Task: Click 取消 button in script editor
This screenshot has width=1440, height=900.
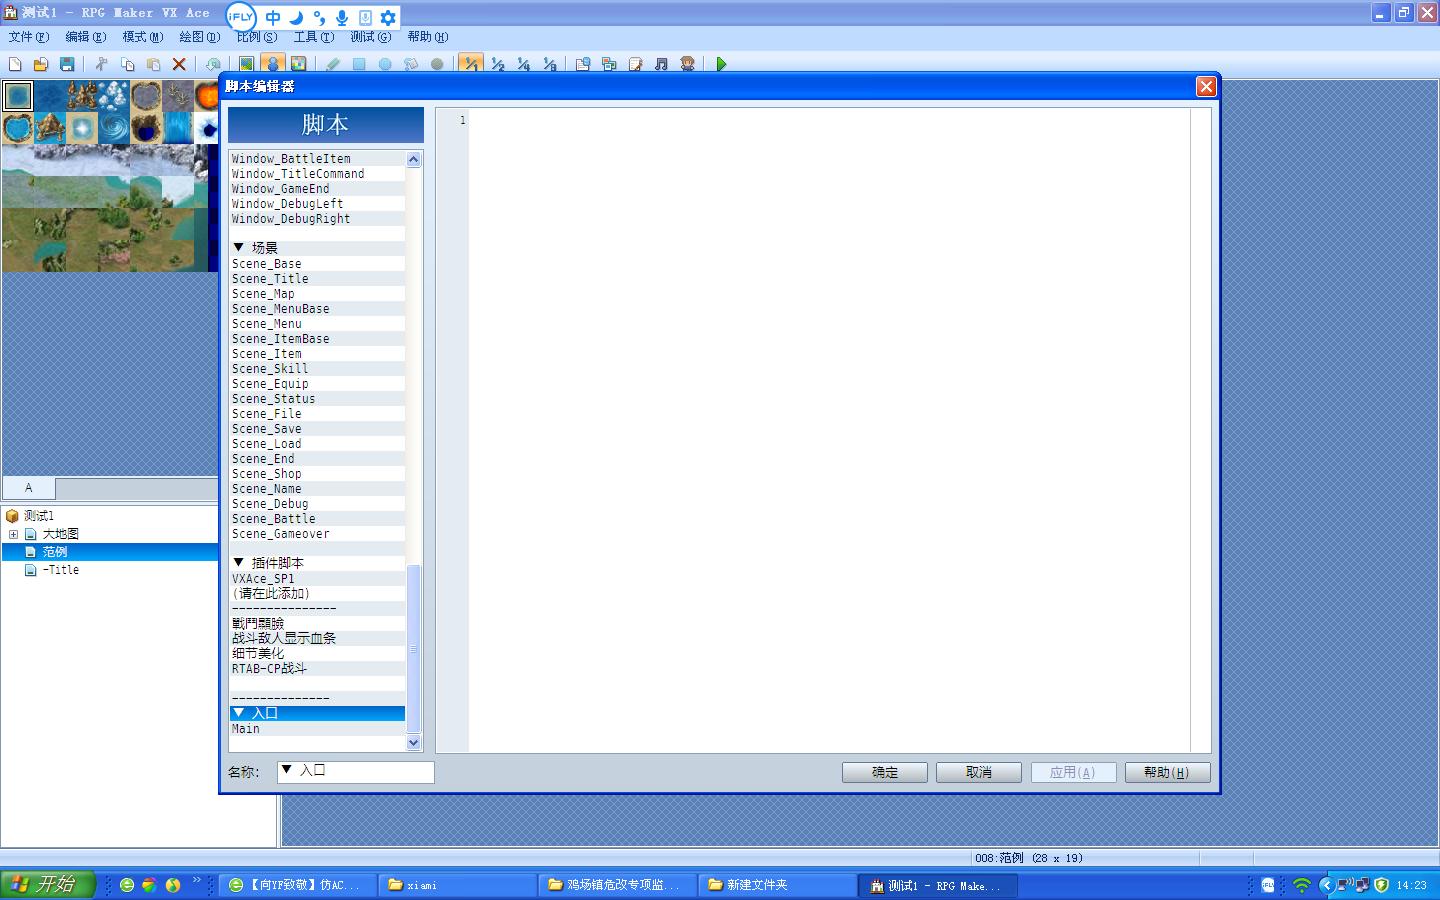Action: pos(979,772)
